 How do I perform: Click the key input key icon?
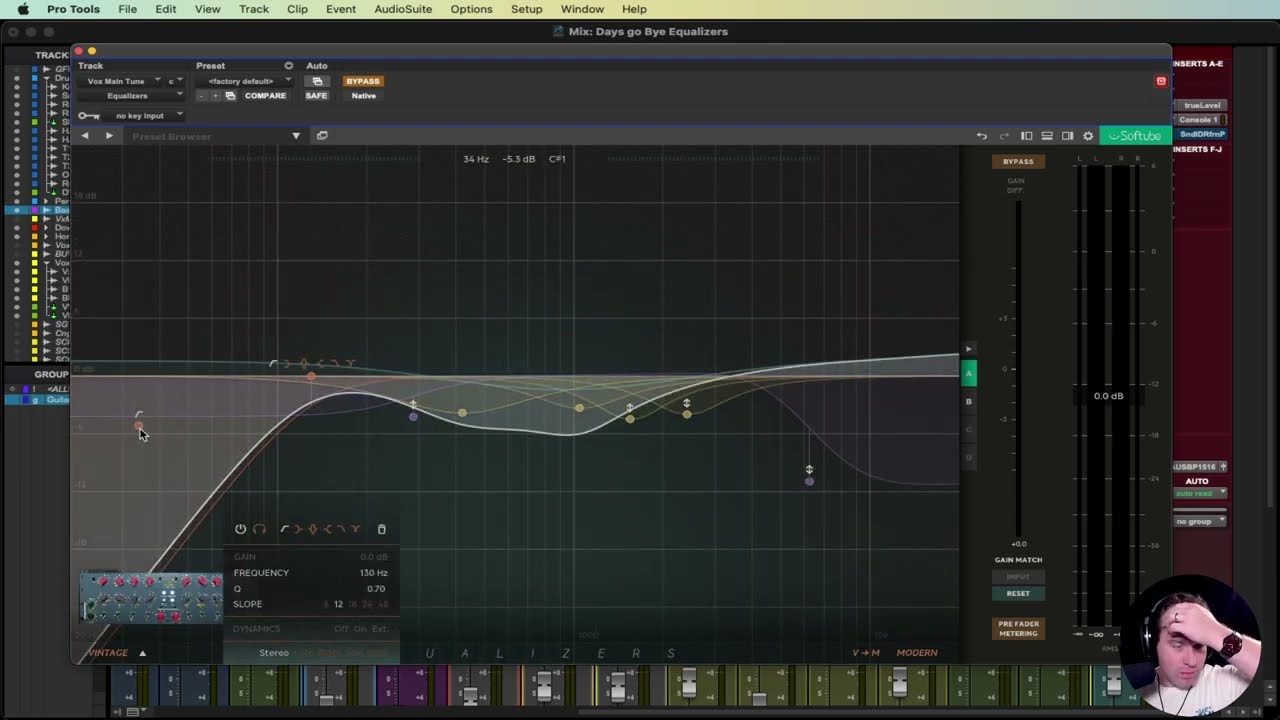point(89,116)
